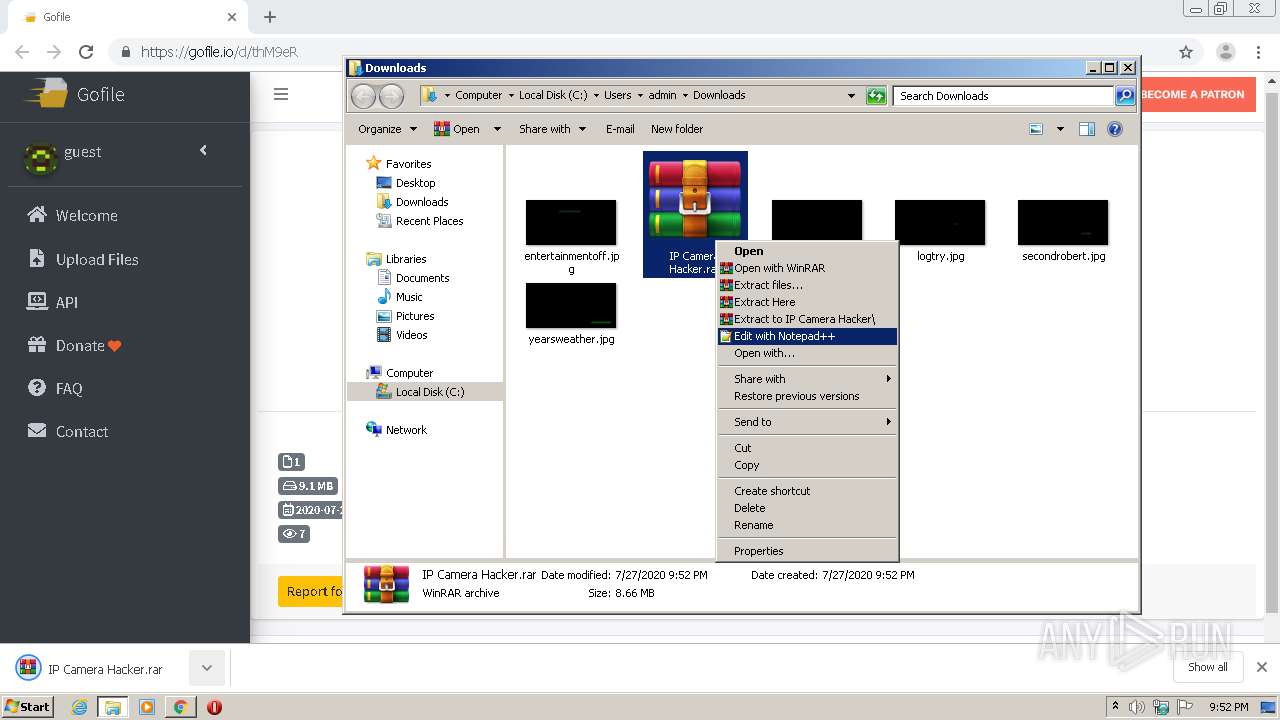
Task: Bookmark page with Chrome star icon
Action: pos(1186,52)
